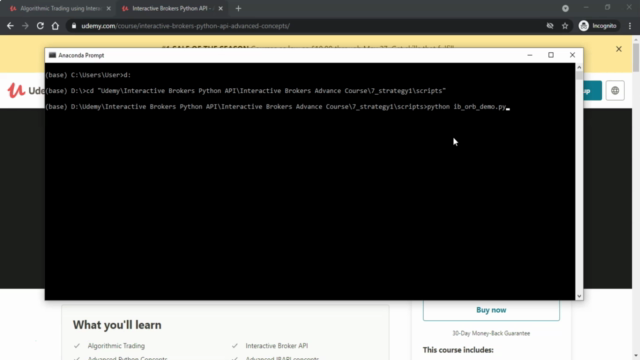Click the Anaconda Prompt window icon

point(52,55)
